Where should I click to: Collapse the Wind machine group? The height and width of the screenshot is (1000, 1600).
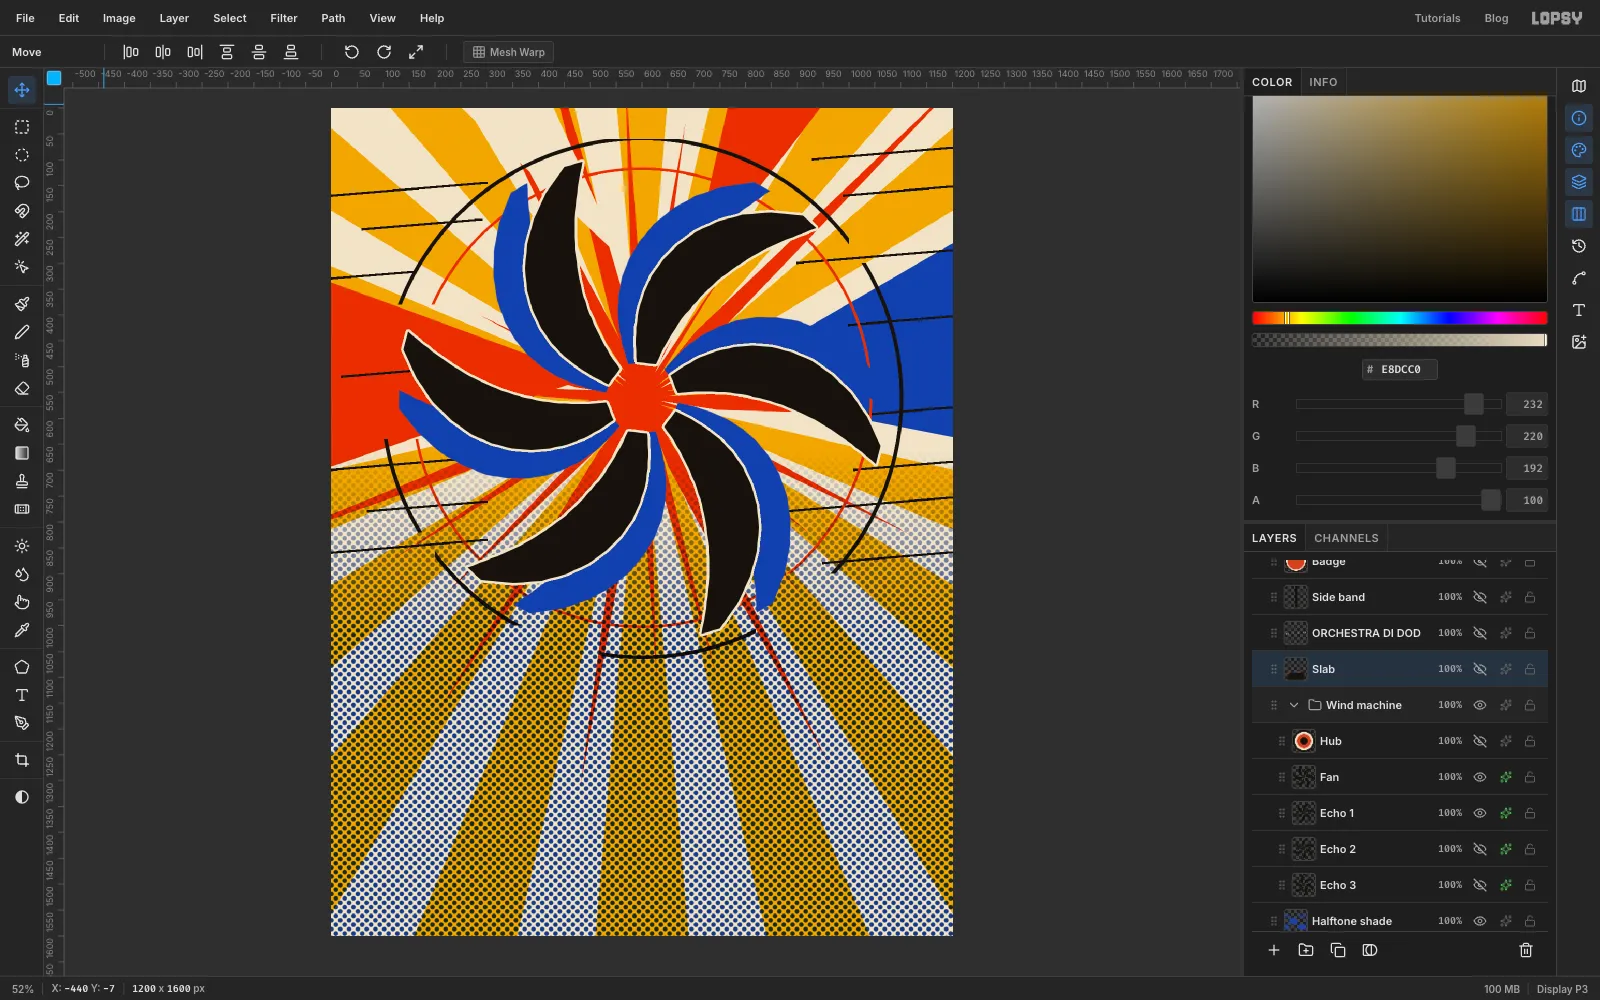[1294, 705]
